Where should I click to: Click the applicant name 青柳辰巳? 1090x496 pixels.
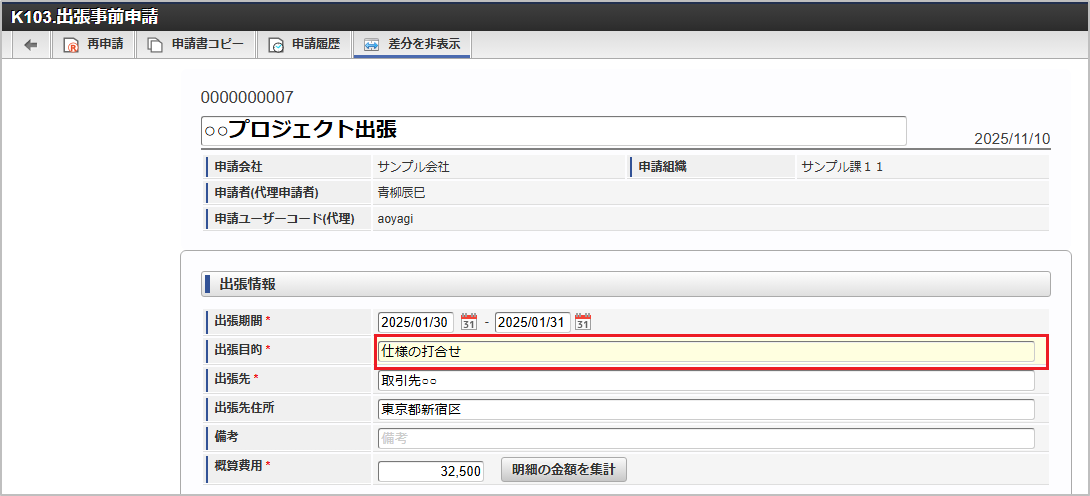coord(401,192)
